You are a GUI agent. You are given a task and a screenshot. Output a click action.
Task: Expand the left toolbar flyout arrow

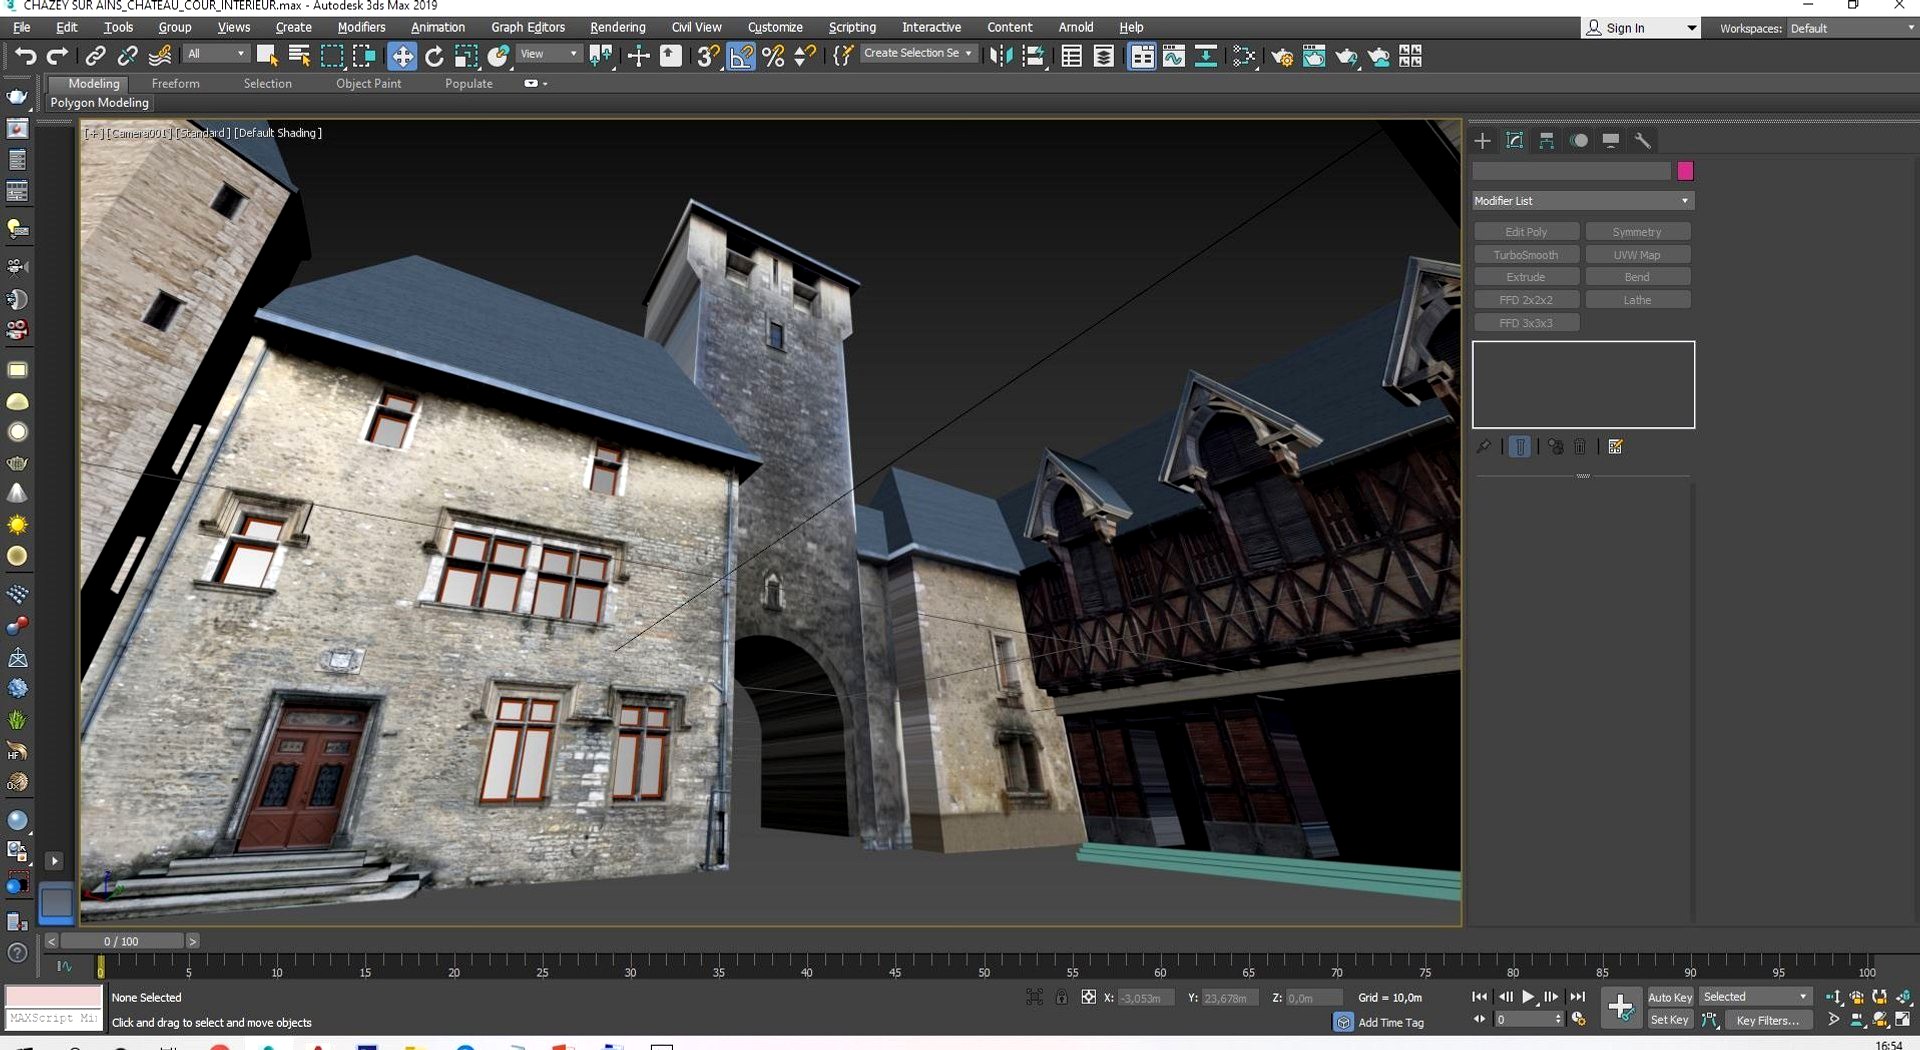click(55, 861)
